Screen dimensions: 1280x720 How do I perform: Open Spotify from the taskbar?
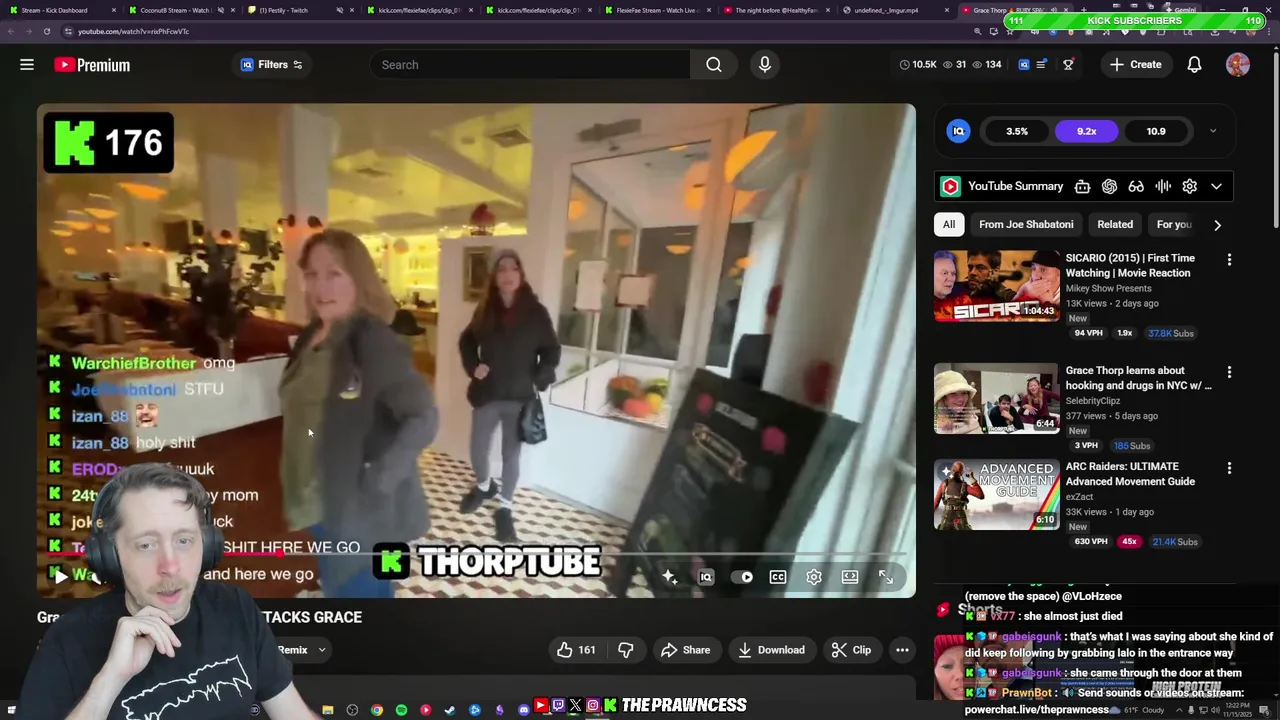[401, 710]
